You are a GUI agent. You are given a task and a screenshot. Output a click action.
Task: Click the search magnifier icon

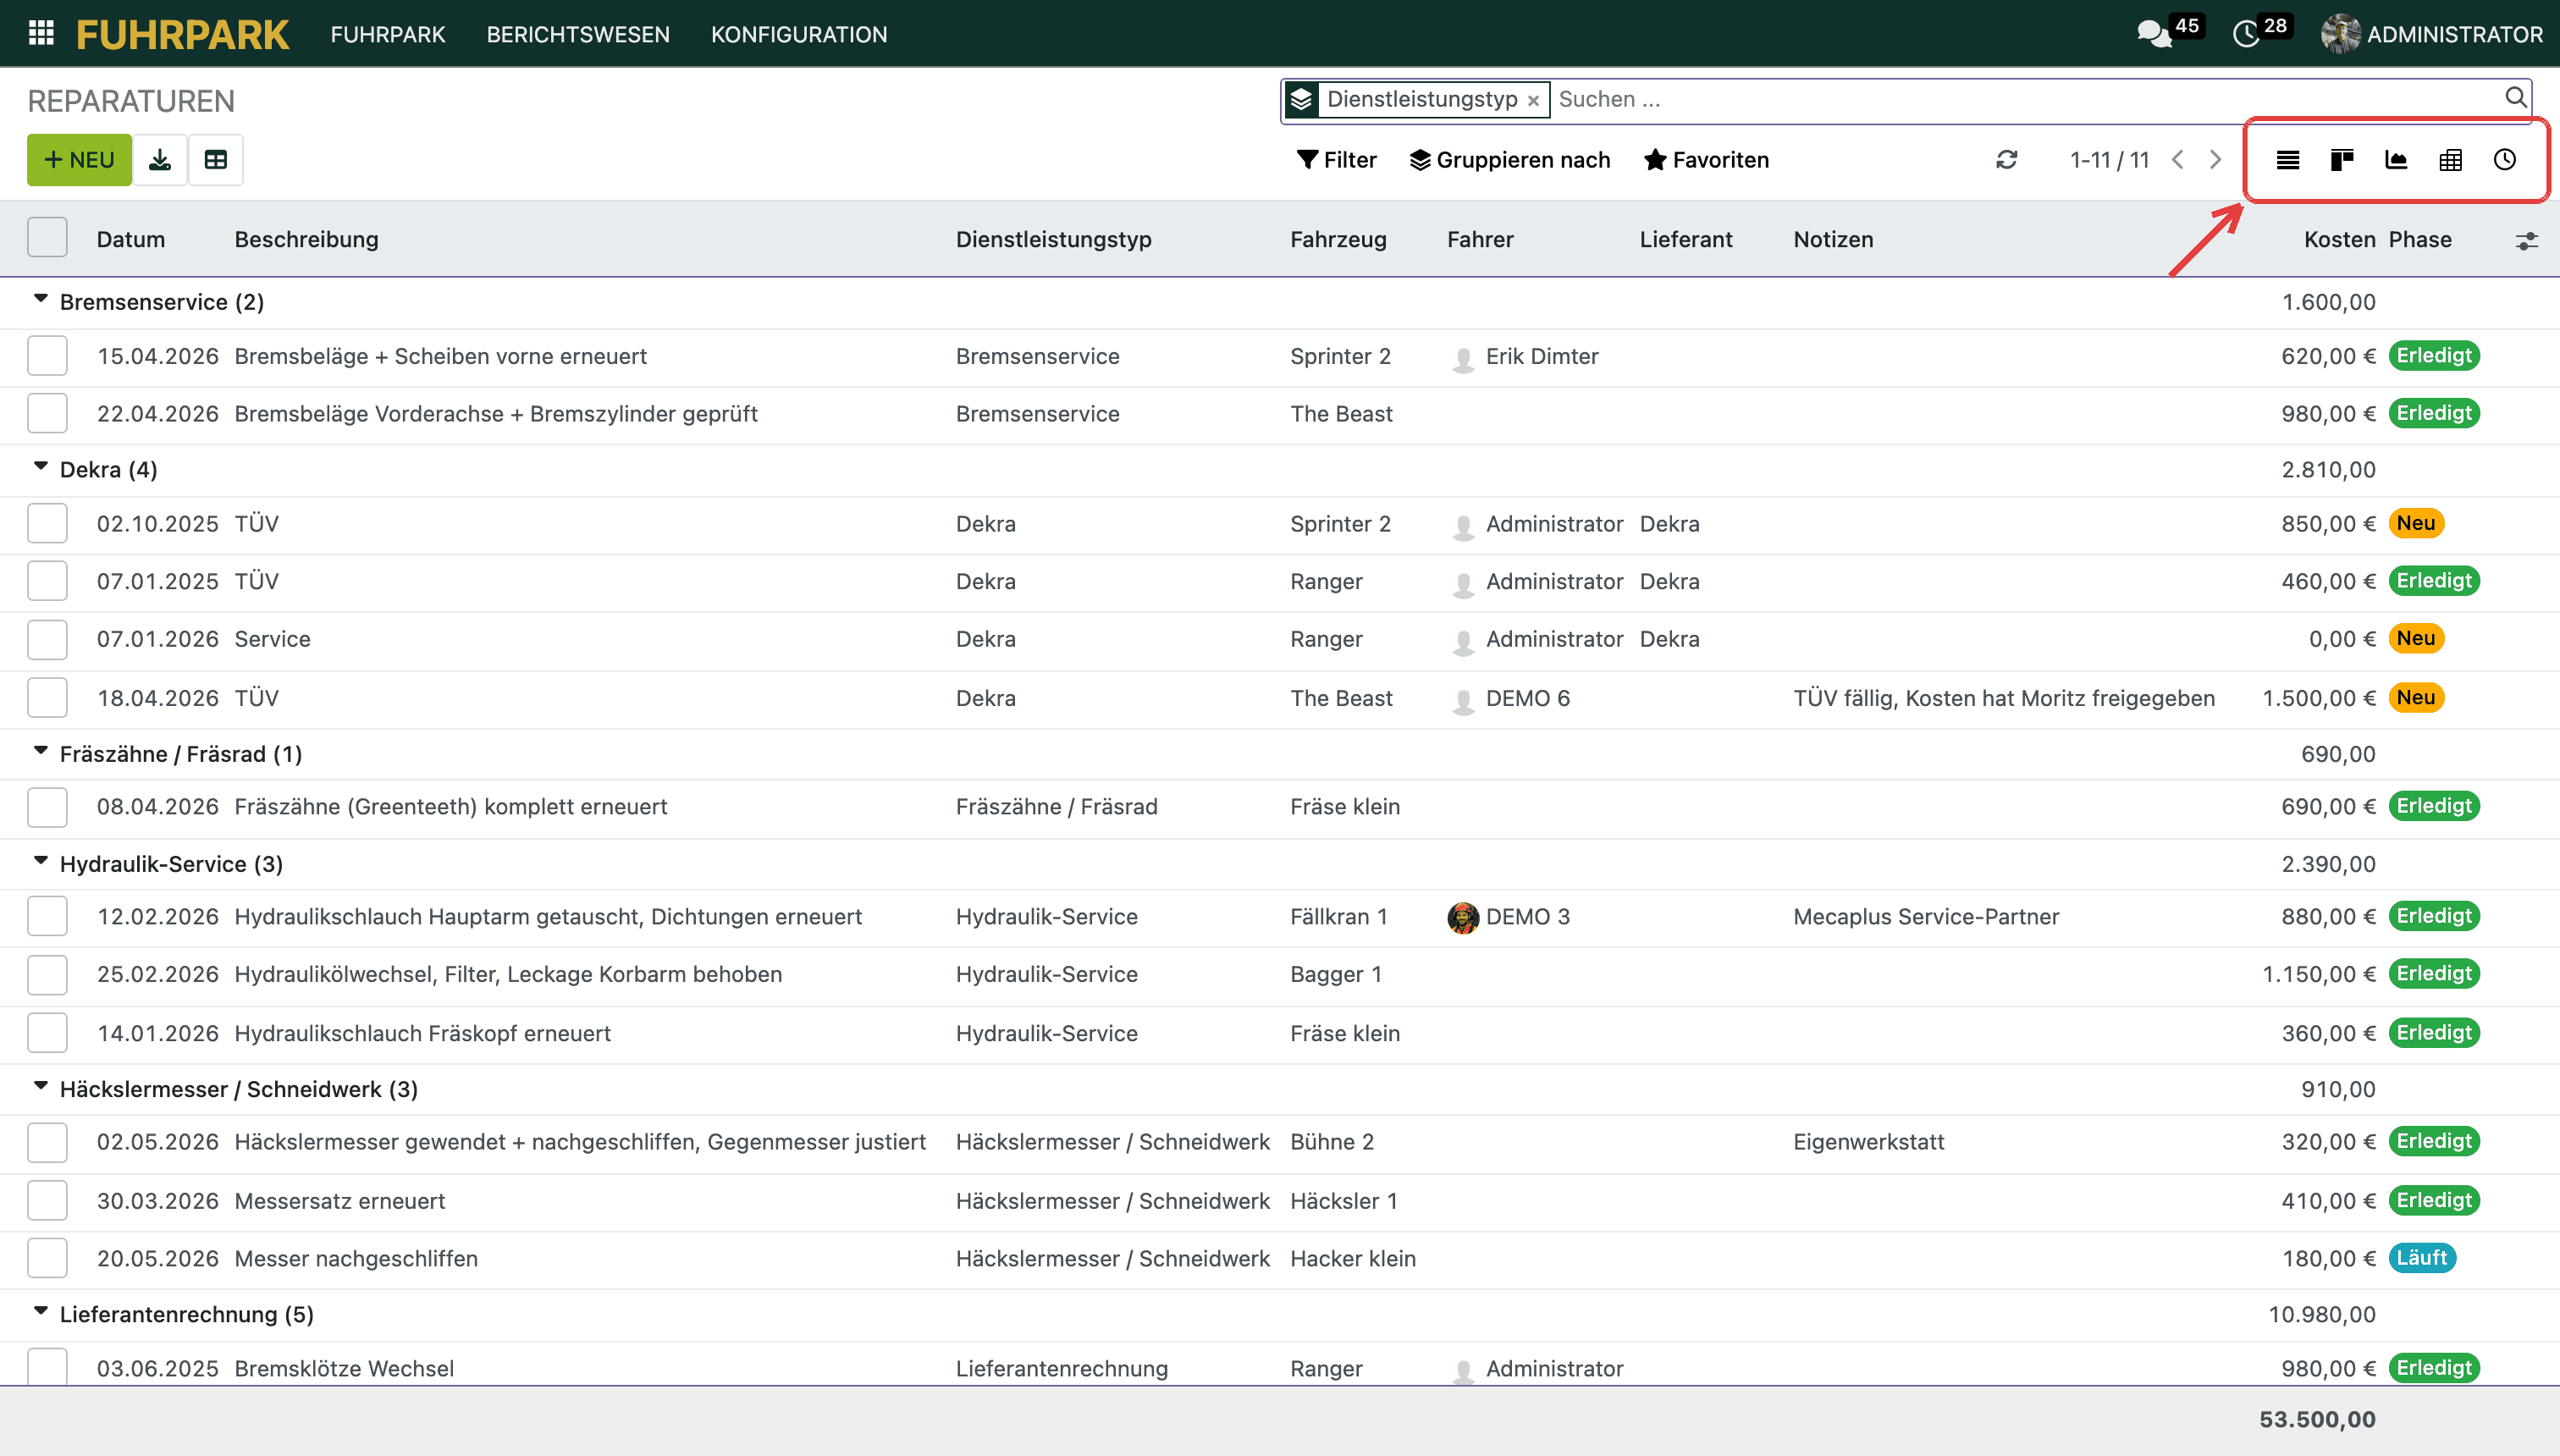pos(2516,98)
